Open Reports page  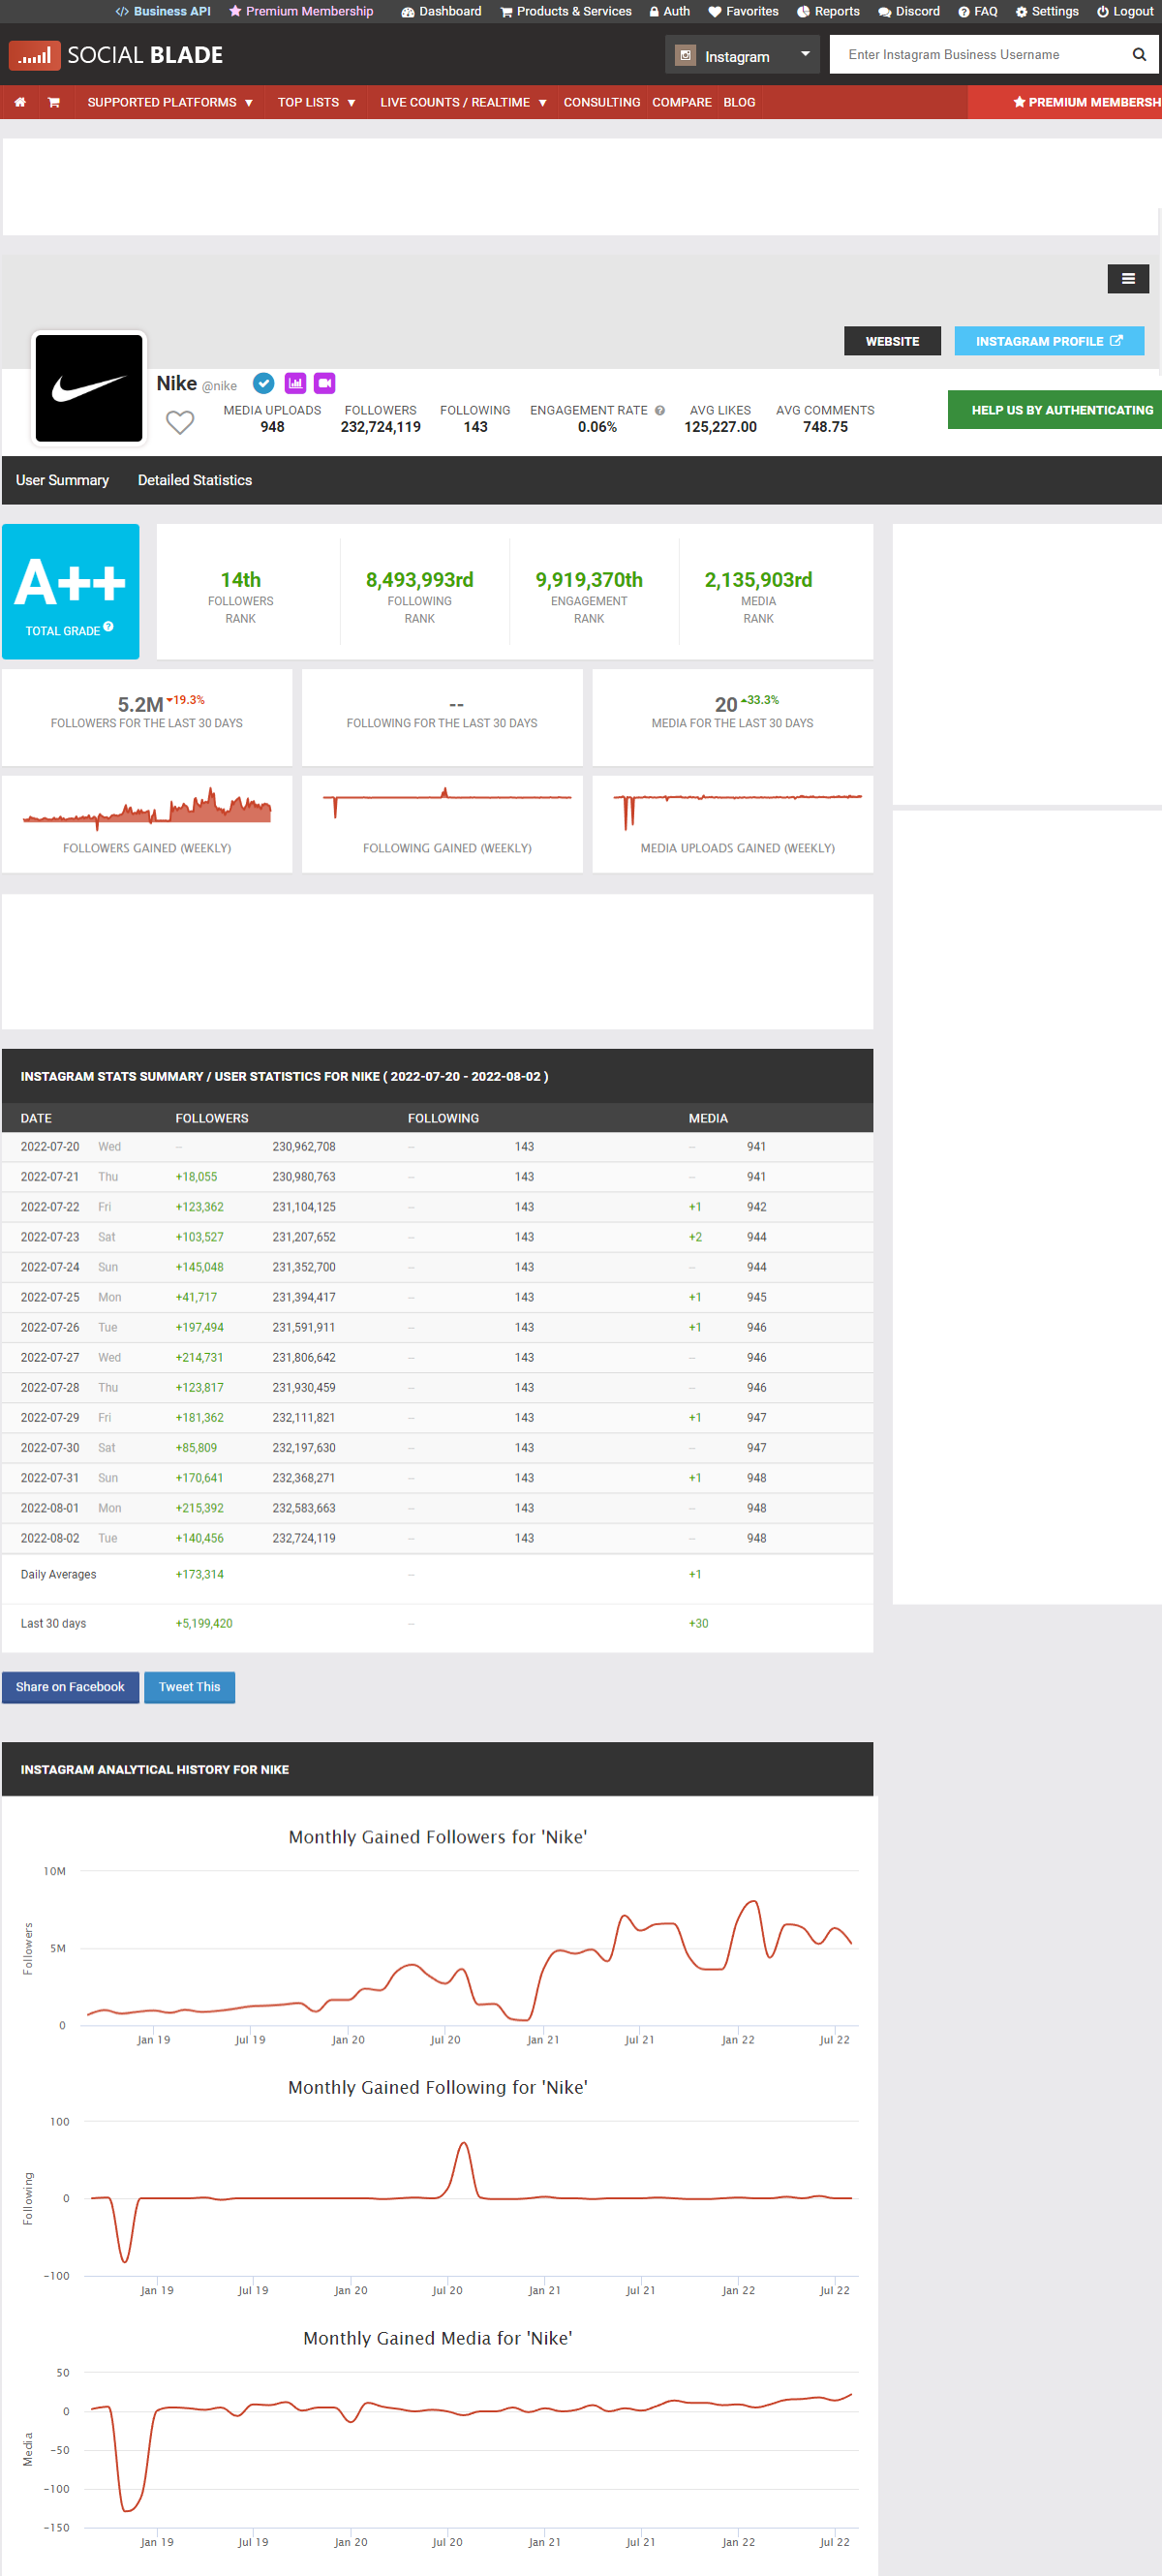coord(828,11)
